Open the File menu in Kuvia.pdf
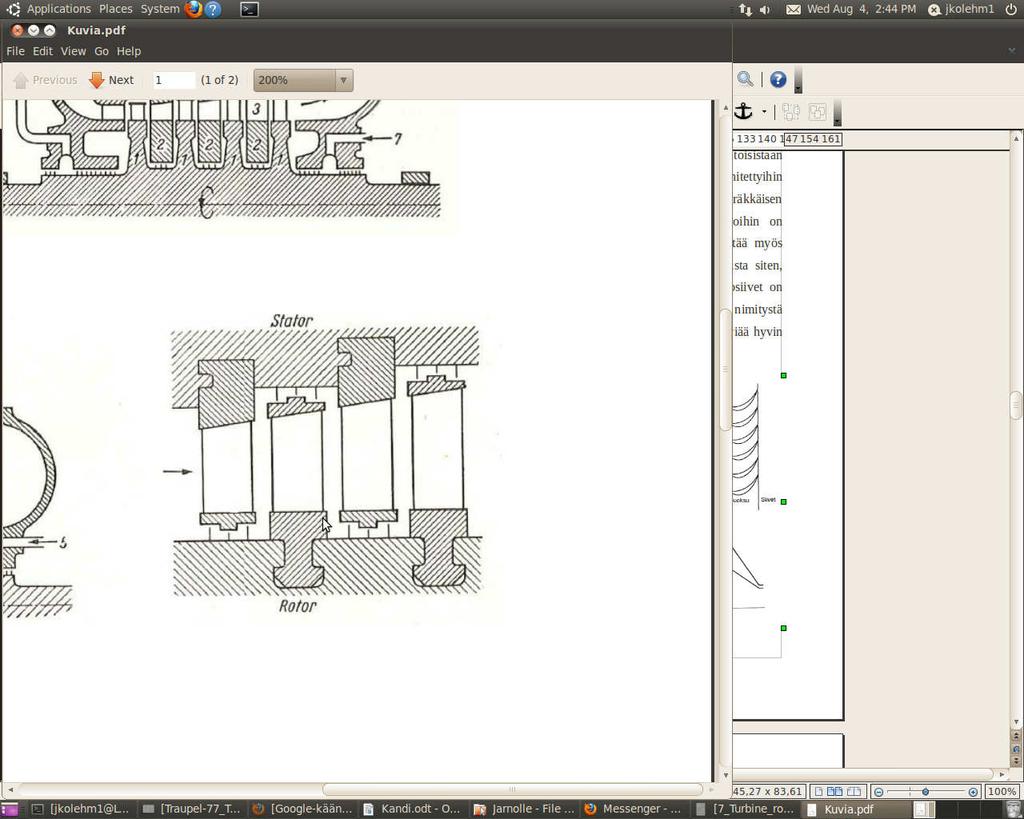Screen dimensions: 1024x819 click(x=15, y=51)
